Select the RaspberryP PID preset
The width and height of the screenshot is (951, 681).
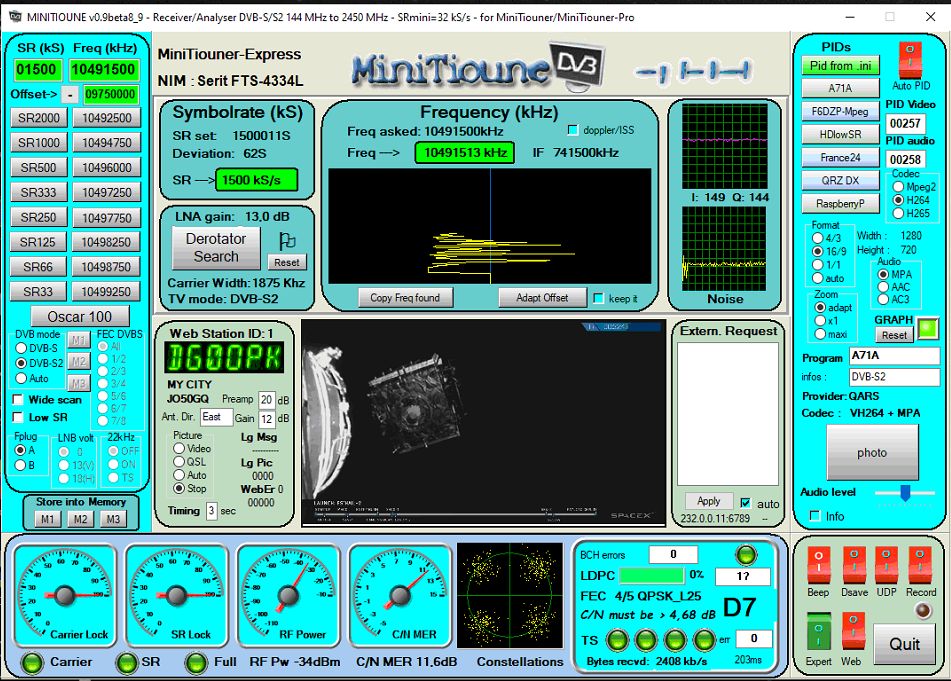click(x=840, y=204)
